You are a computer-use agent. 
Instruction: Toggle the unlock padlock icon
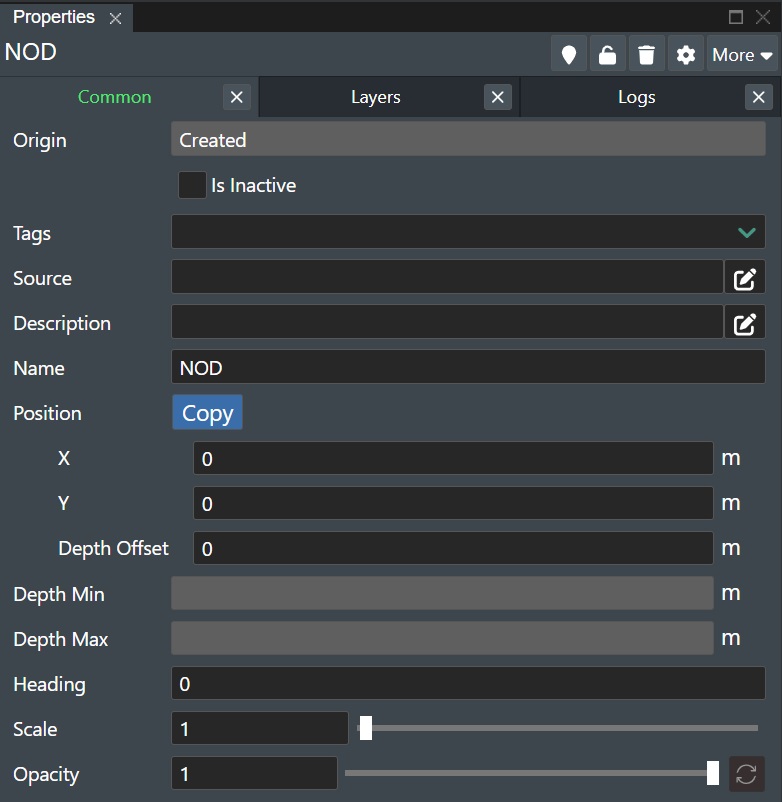[x=608, y=54]
